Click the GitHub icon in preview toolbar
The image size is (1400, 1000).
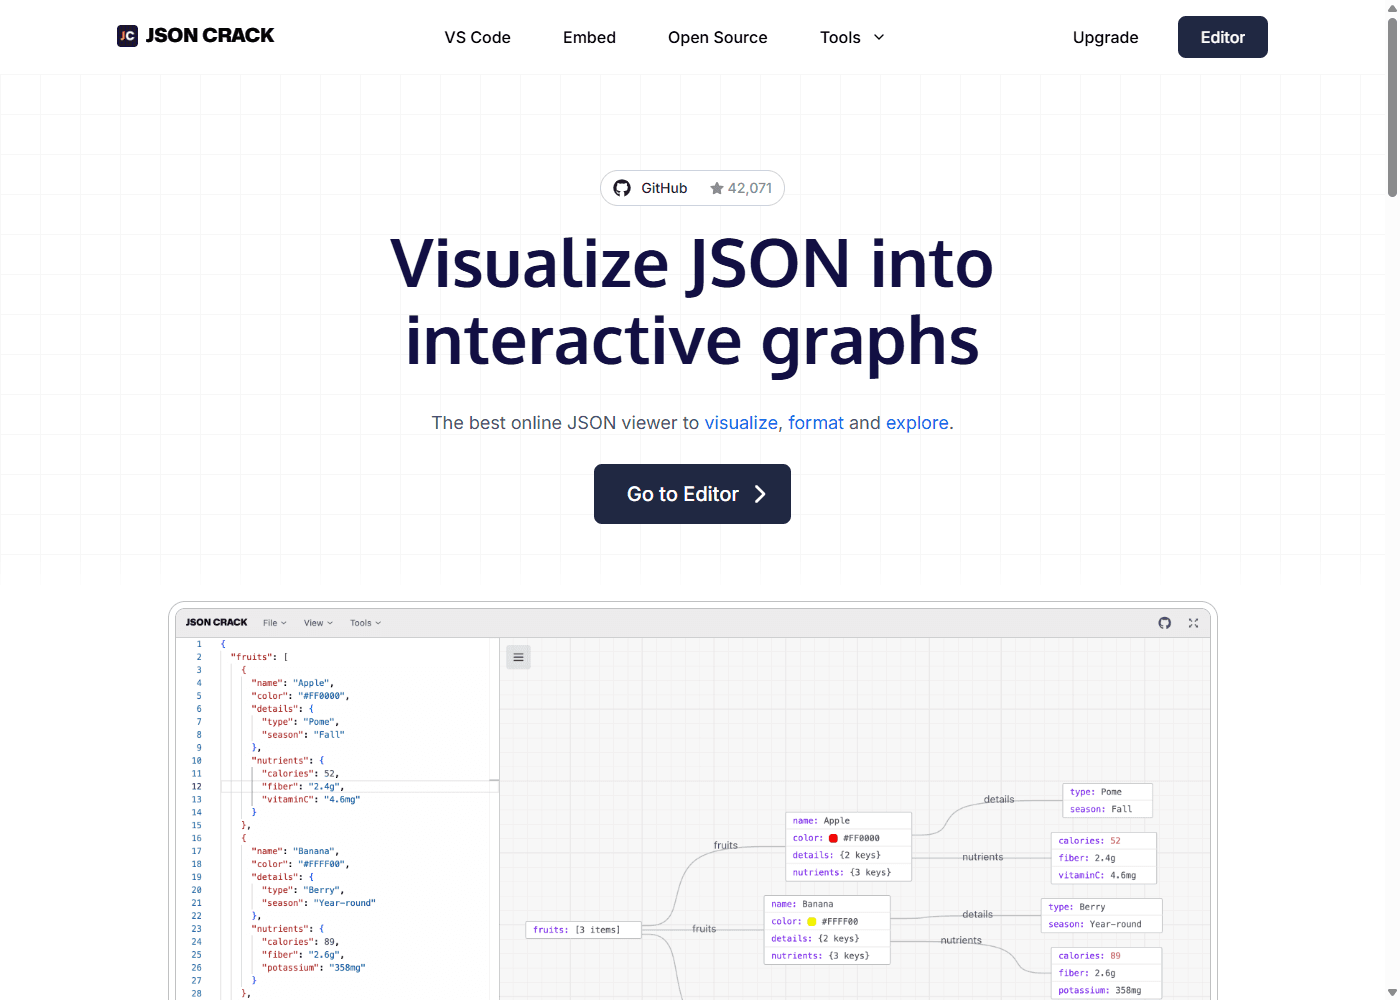pos(1165,623)
